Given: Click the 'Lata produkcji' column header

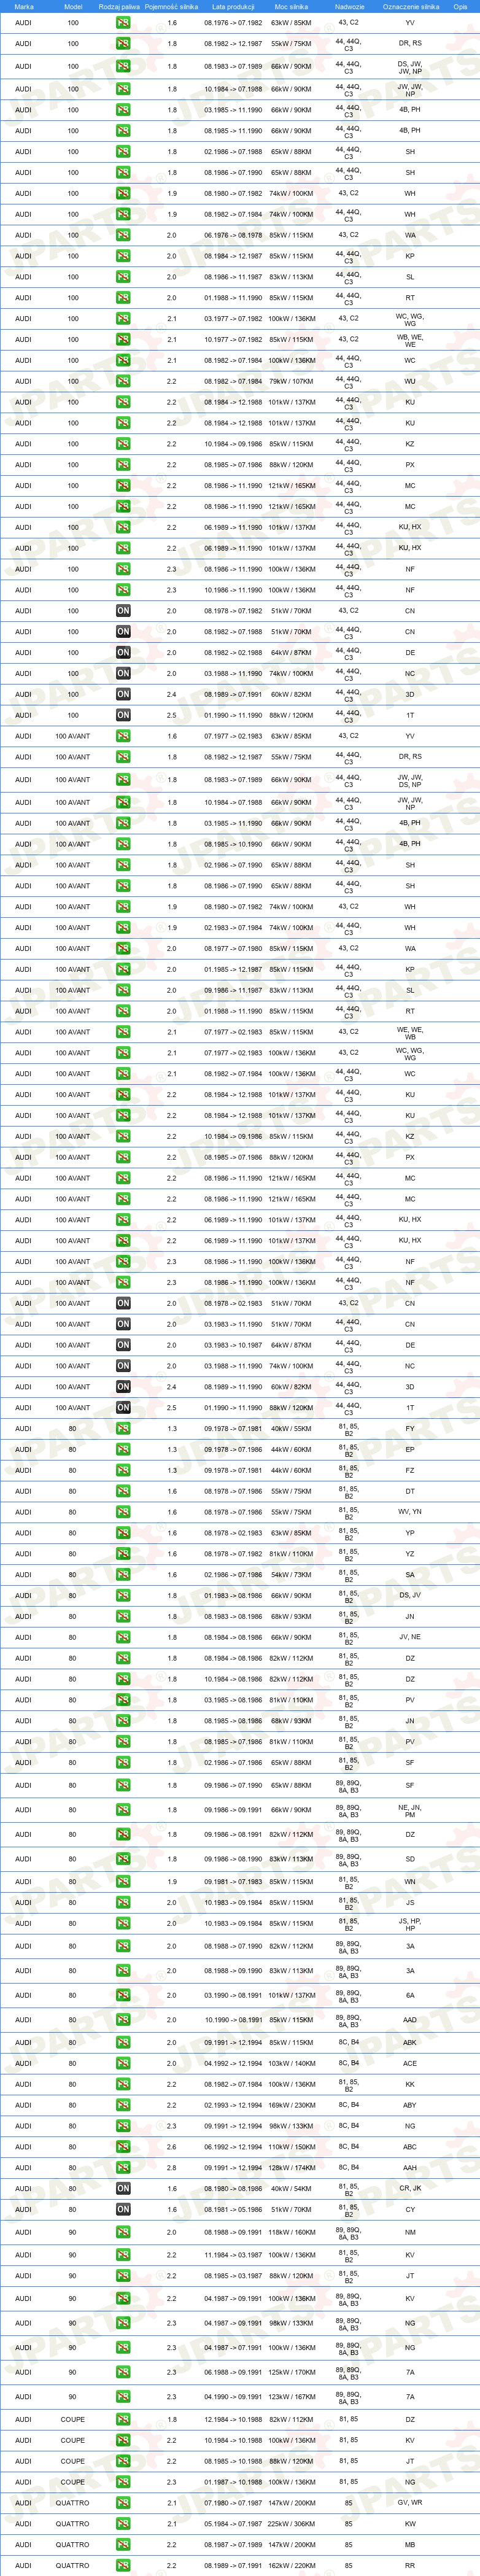Looking at the screenshot, I should (x=233, y=6).
